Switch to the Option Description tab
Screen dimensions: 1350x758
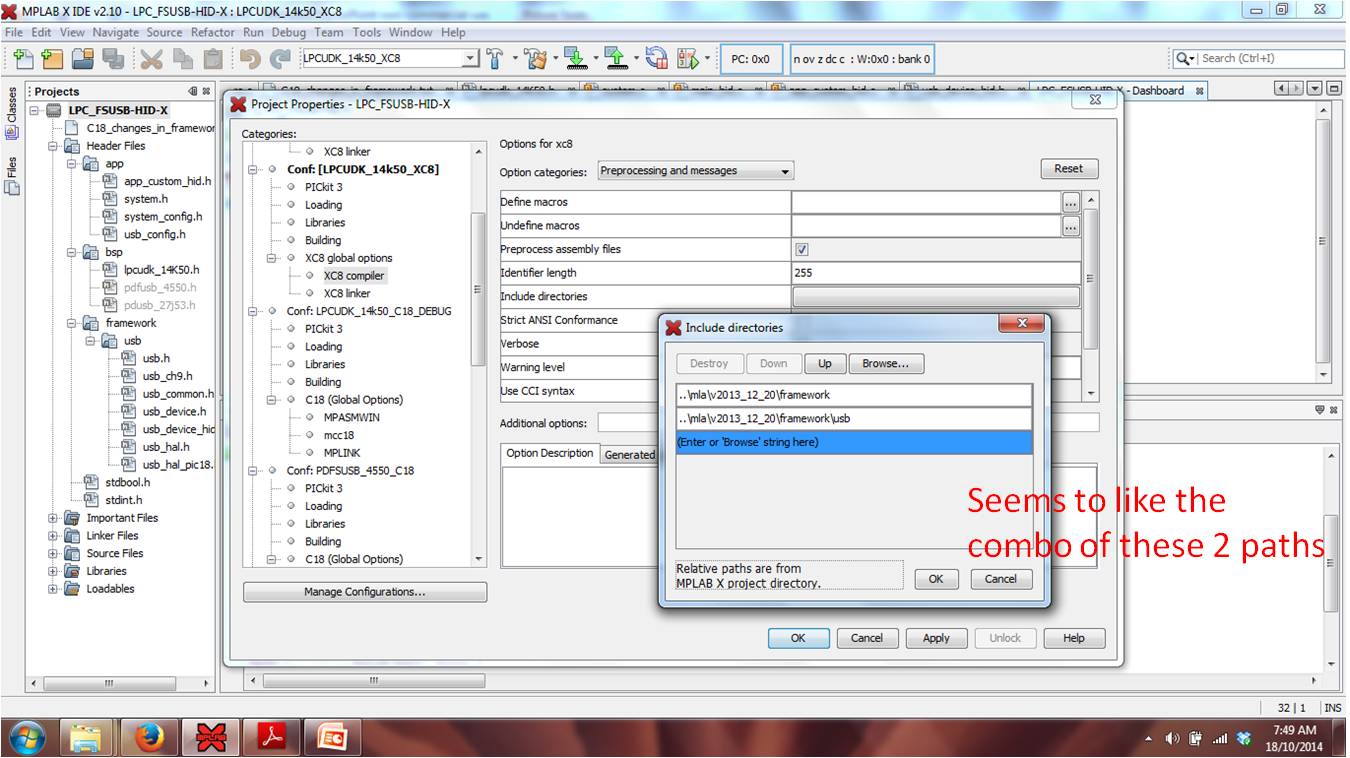coord(549,453)
